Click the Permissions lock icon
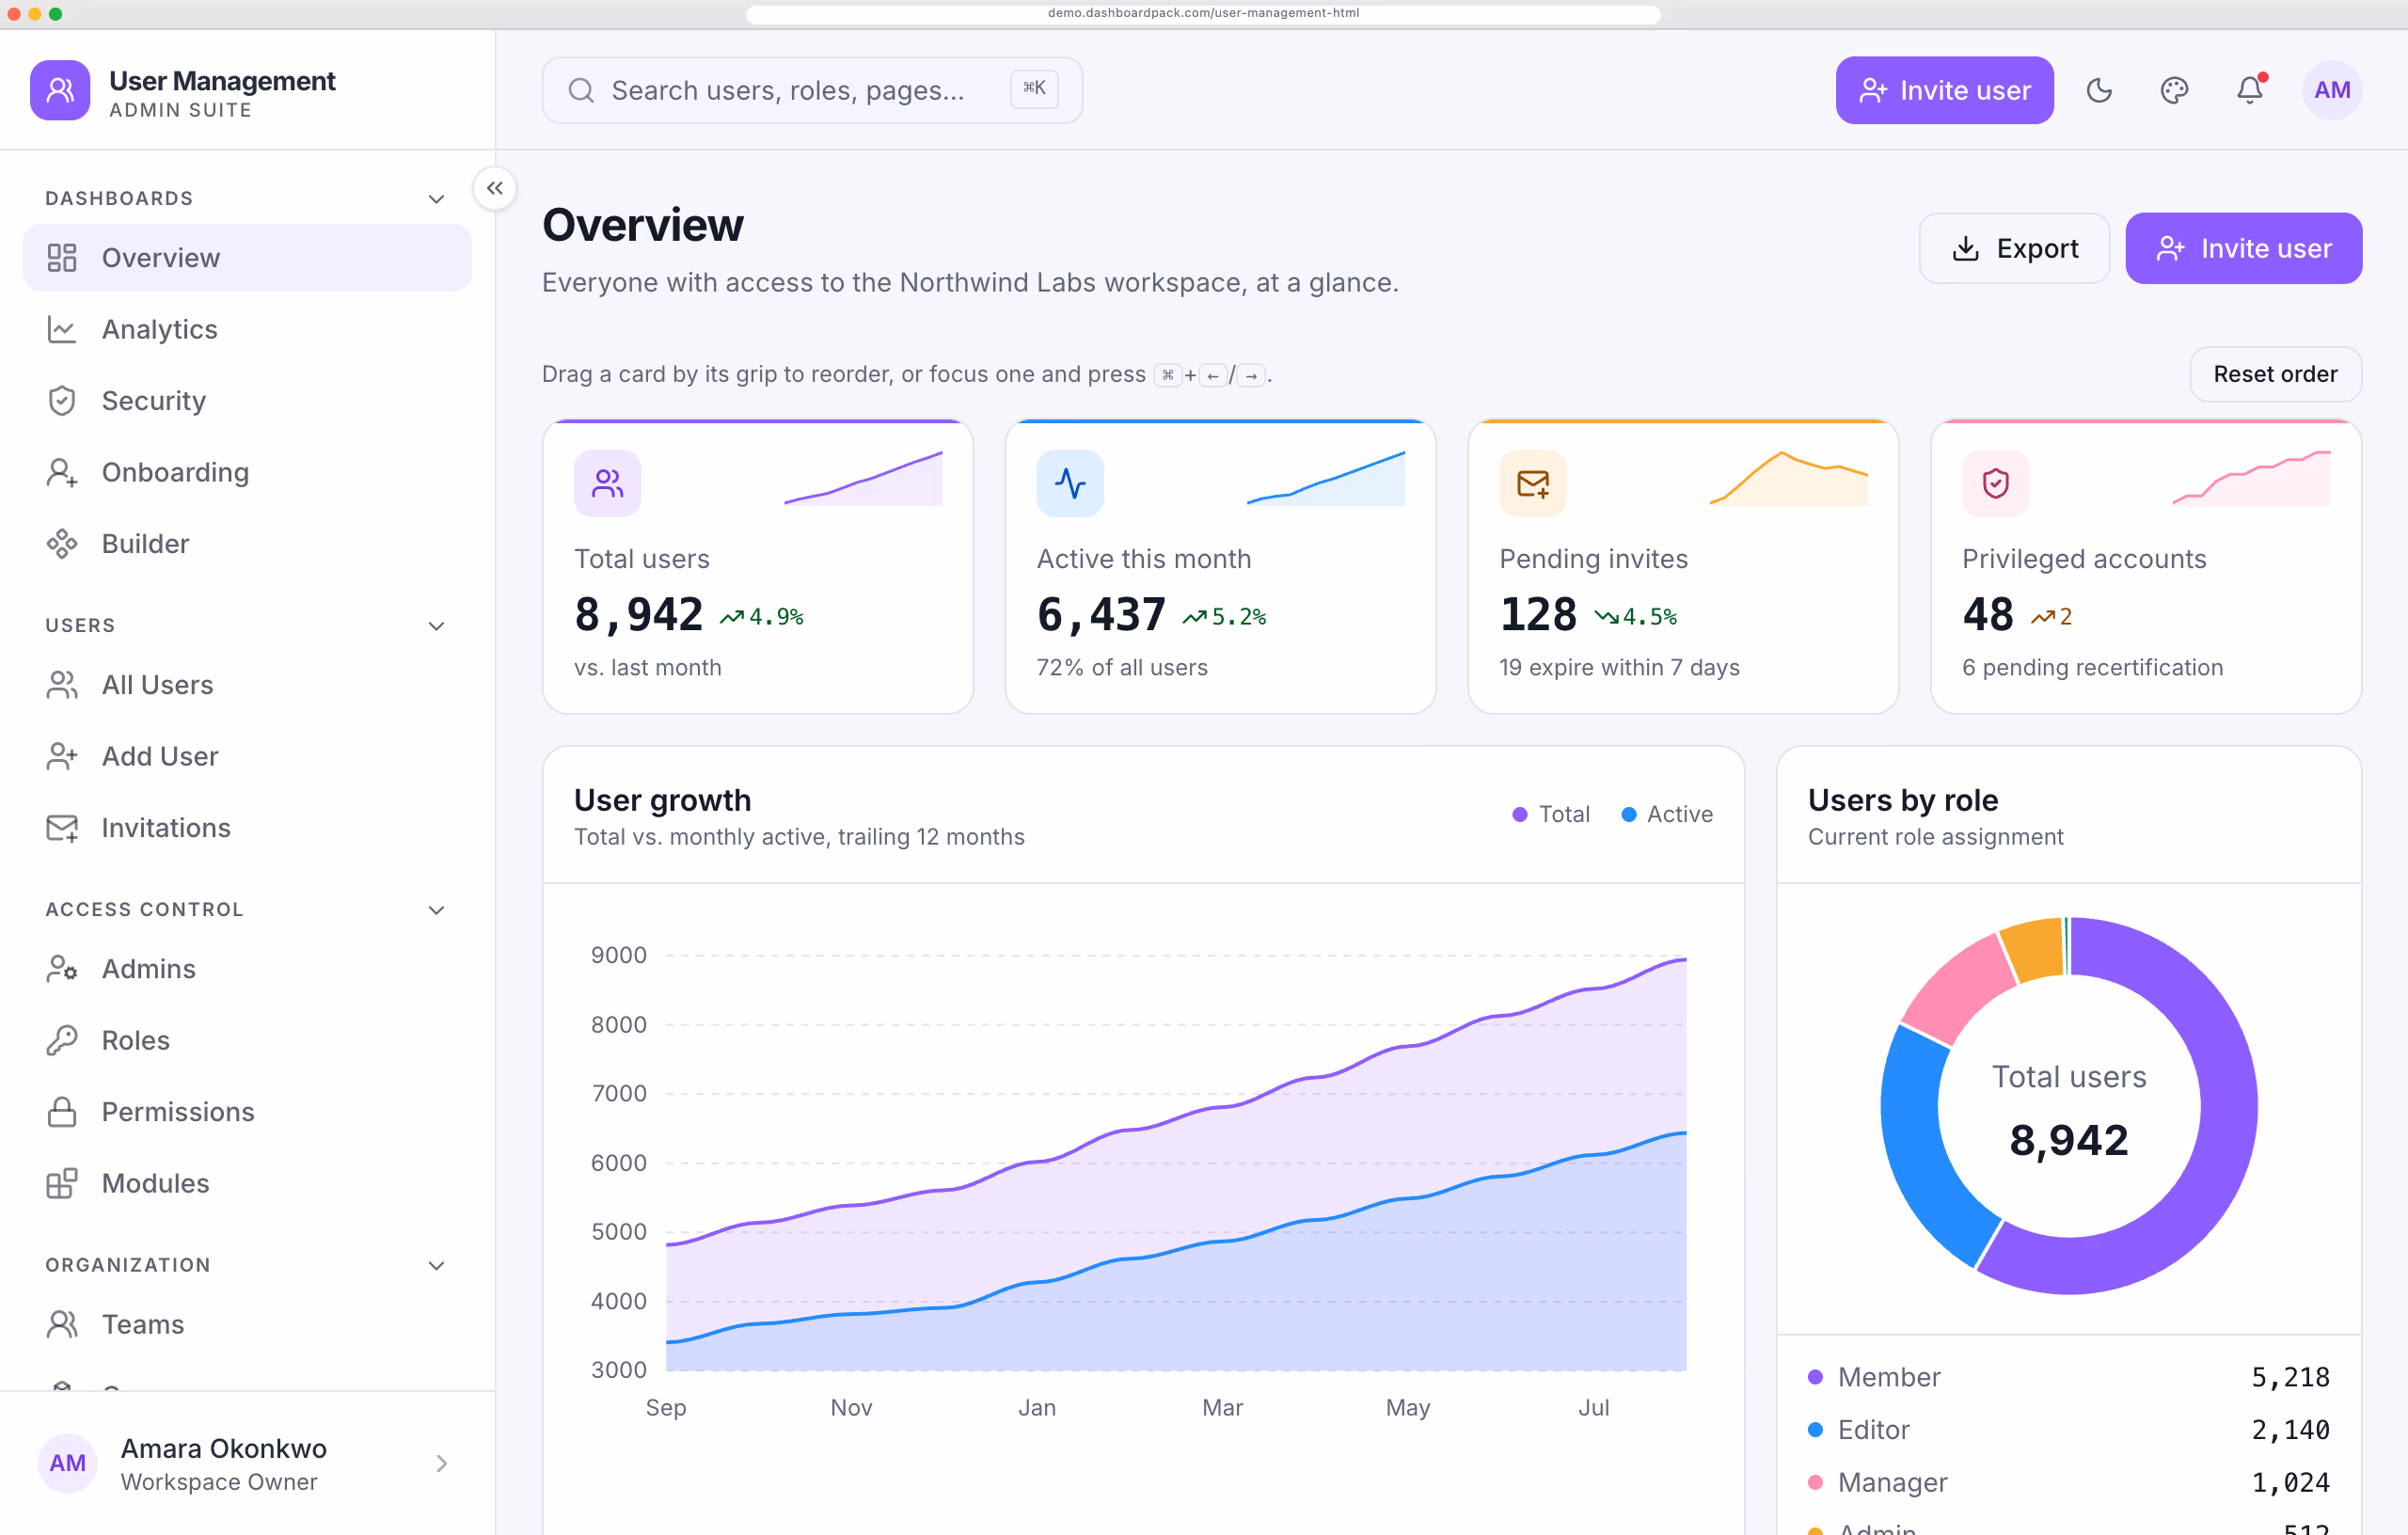The height and width of the screenshot is (1535, 2408). click(x=62, y=1112)
